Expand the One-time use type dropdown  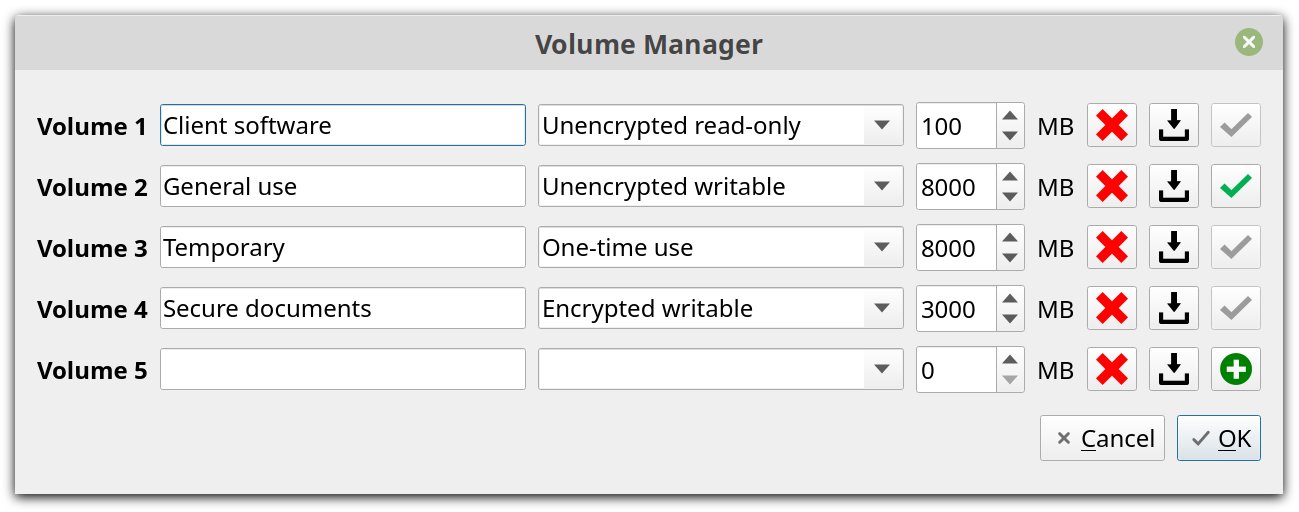[x=720, y=248]
